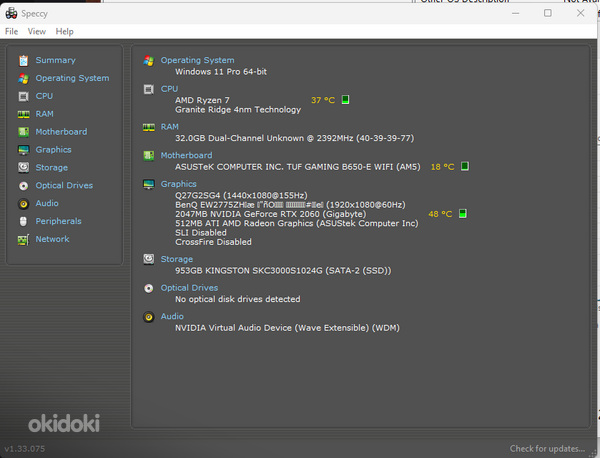This screenshot has width=600, height=458.
Task: Go to CPU section in sidebar
Action: pos(44,96)
